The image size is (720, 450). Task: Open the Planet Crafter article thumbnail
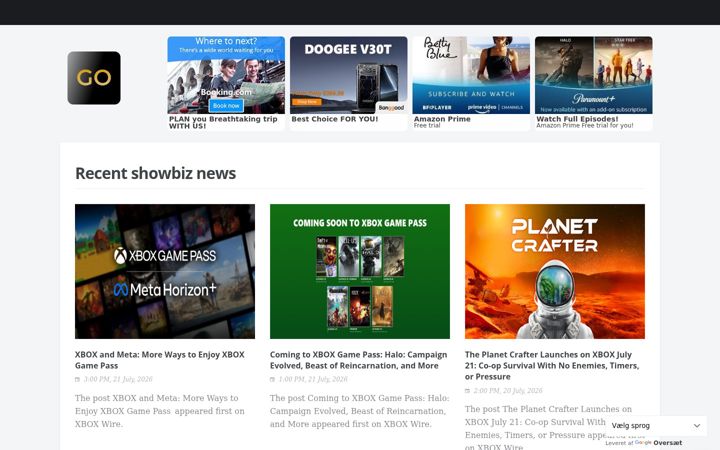(x=555, y=271)
